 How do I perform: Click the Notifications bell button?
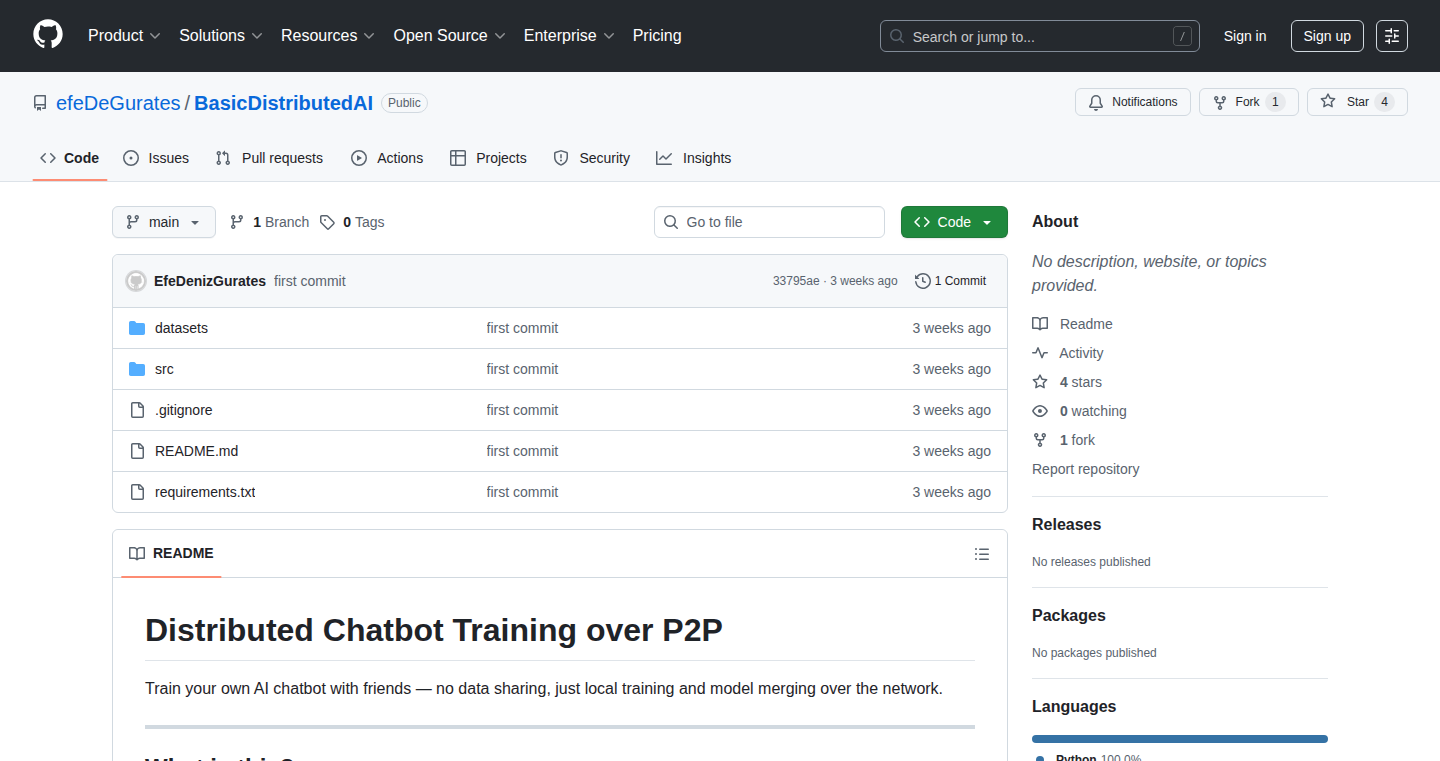coord(1133,102)
